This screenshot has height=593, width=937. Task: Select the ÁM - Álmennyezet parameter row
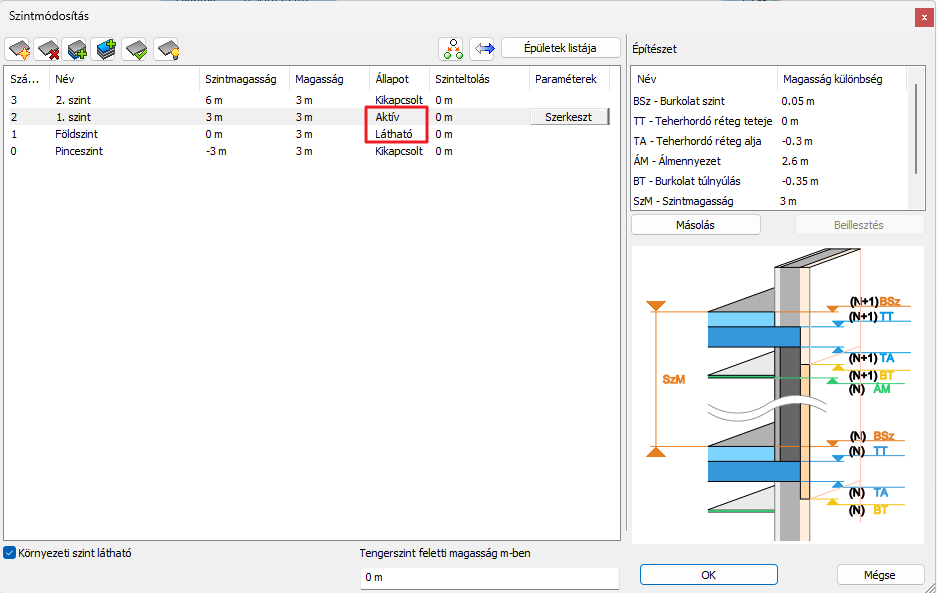(x=700, y=161)
